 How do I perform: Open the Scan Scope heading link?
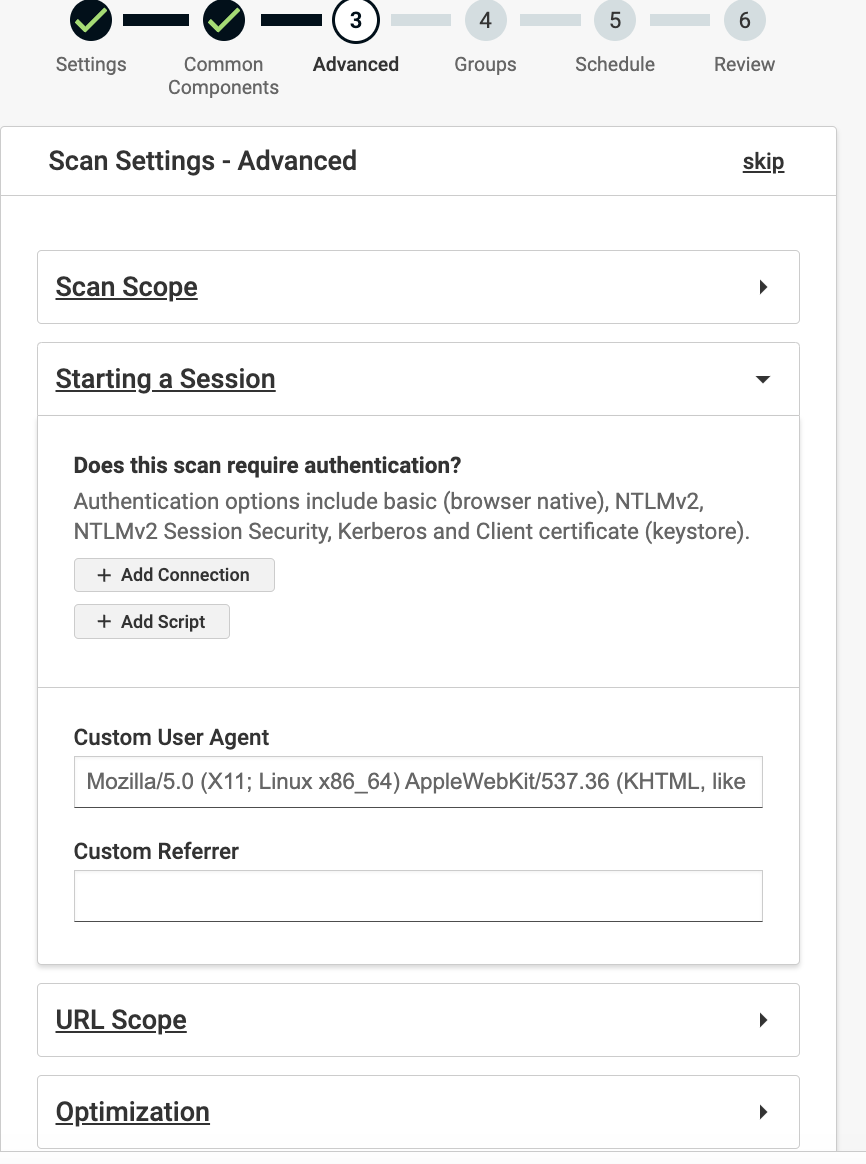tap(127, 287)
